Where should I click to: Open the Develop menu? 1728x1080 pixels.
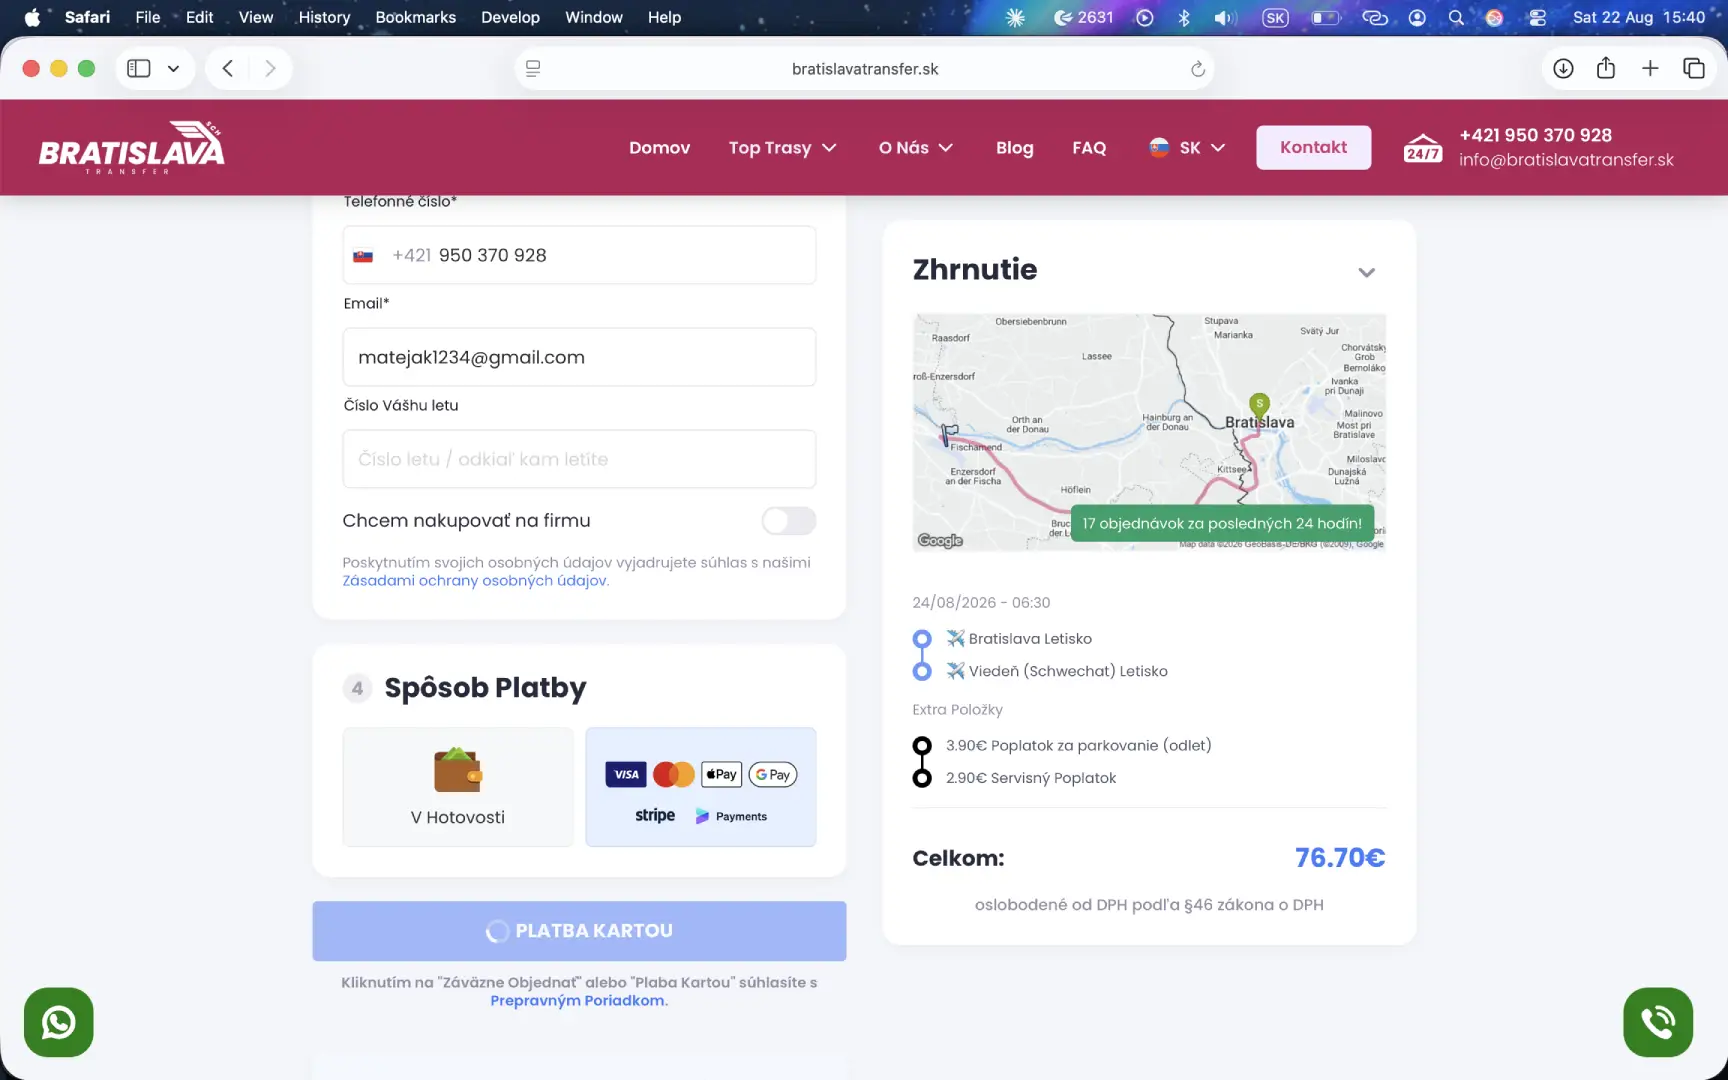pos(510,17)
